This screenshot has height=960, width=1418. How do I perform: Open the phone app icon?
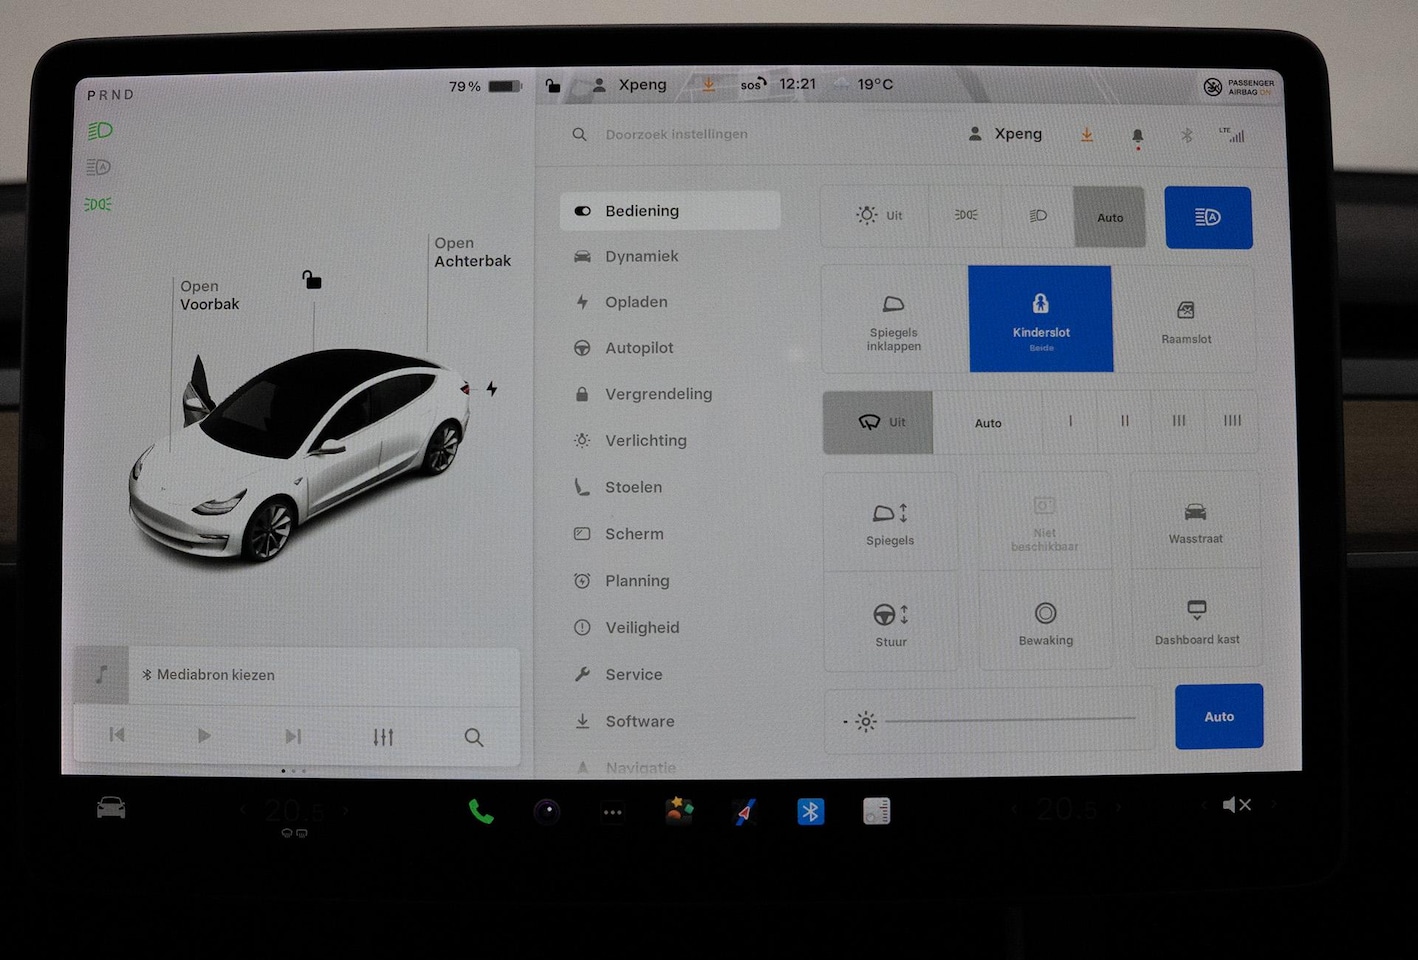(481, 812)
